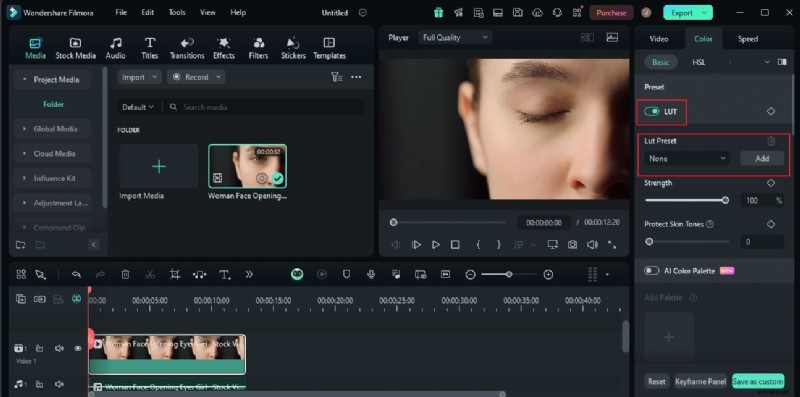
Task: Open the media panel more options
Action: click(356, 77)
